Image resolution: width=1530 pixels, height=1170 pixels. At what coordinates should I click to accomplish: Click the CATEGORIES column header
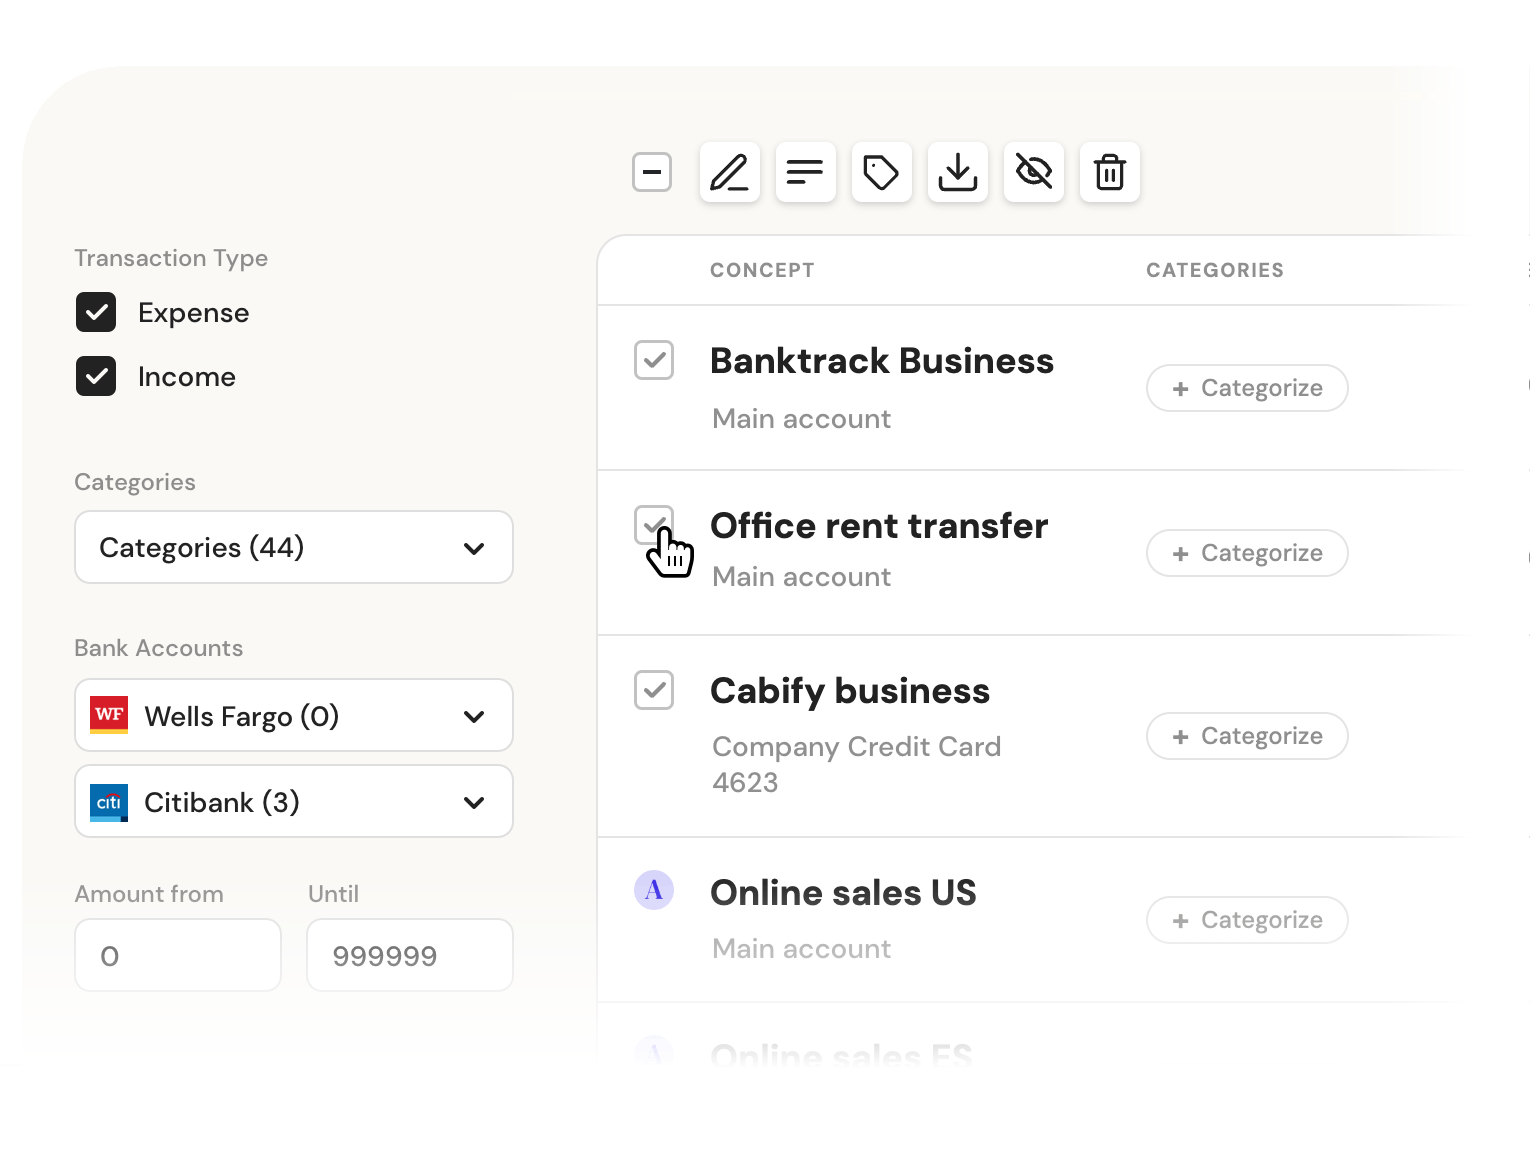(x=1215, y=270)
